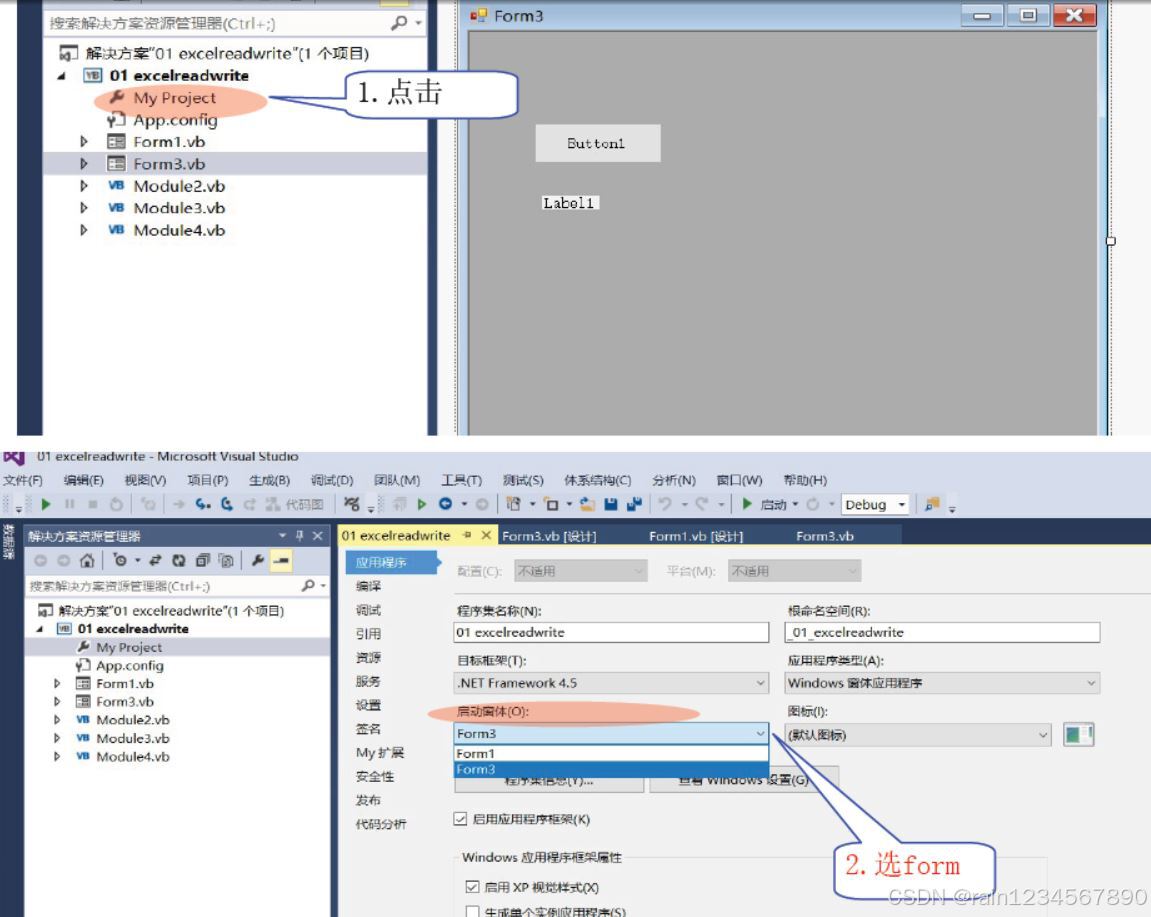1151x917 pixels.
Task: Click the Open File folder icon on toolbar
Action: 587,504
